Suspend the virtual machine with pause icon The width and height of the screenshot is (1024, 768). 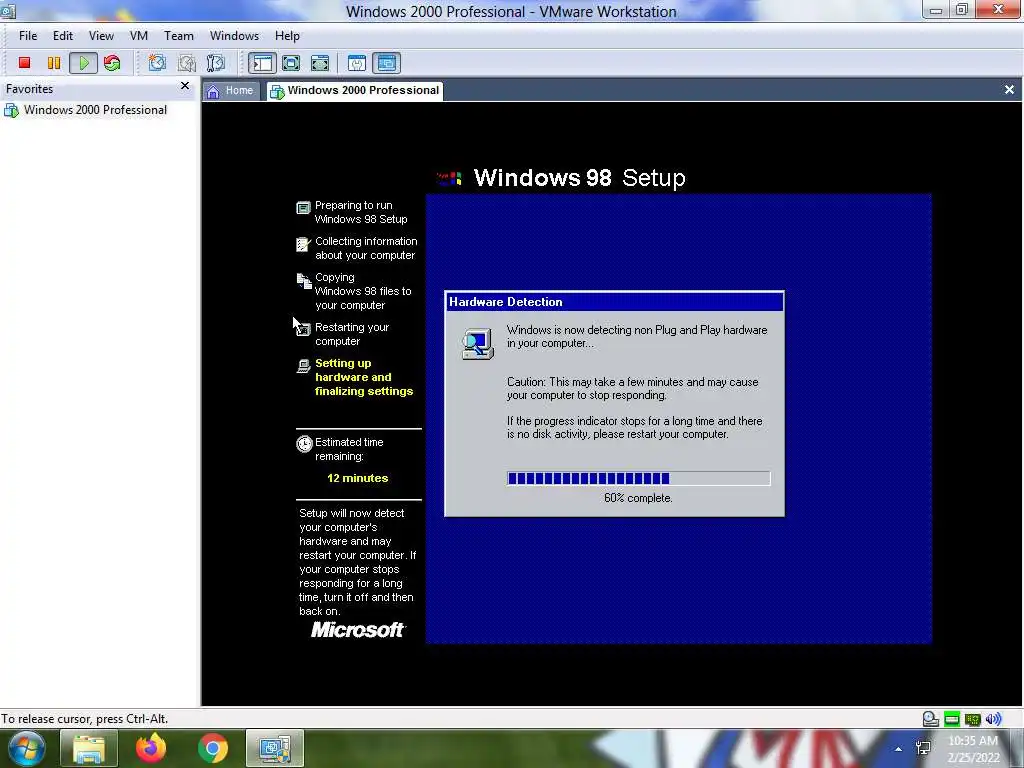54,63
